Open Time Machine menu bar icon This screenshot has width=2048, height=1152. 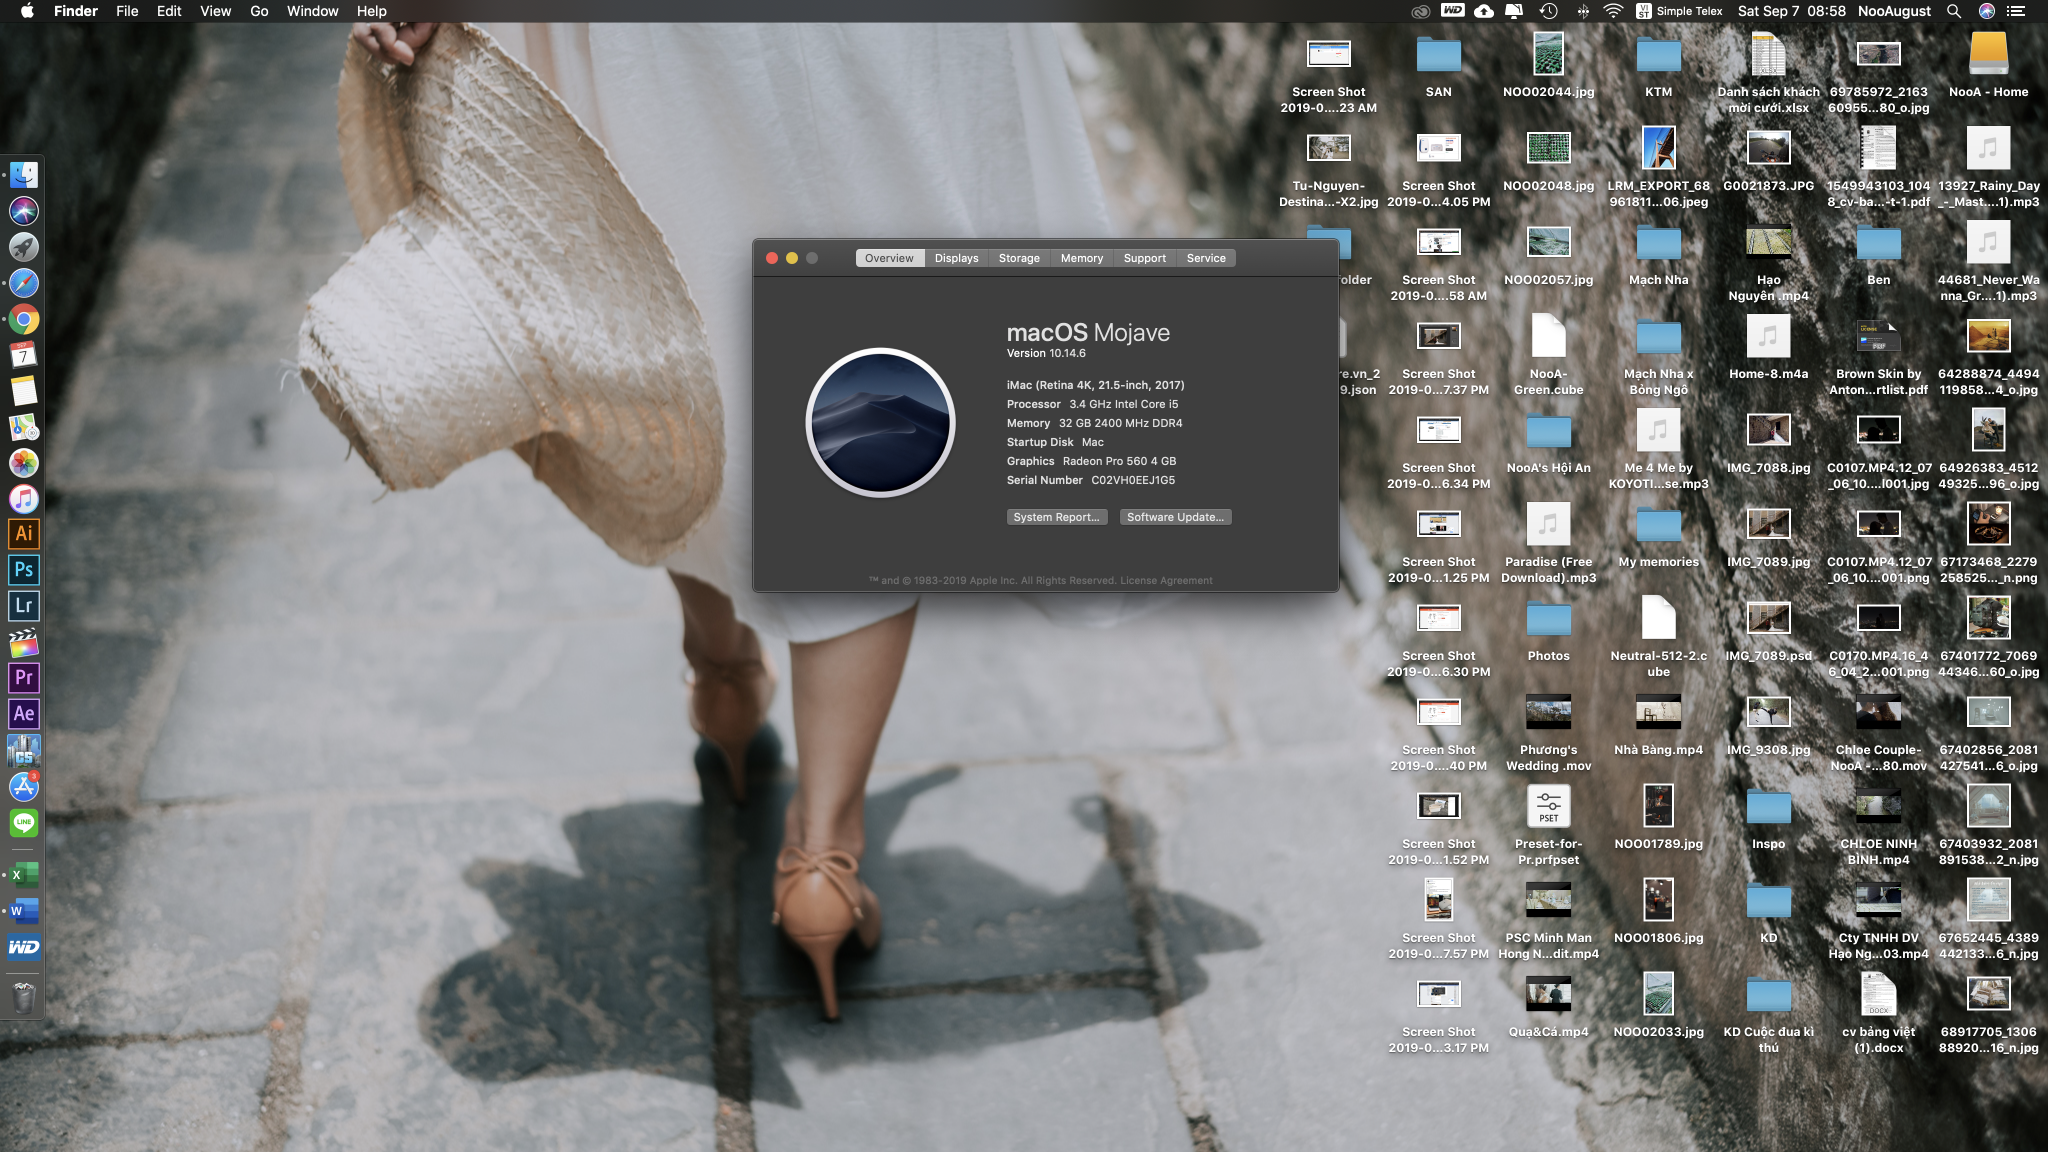click(x=1548, y=11)
